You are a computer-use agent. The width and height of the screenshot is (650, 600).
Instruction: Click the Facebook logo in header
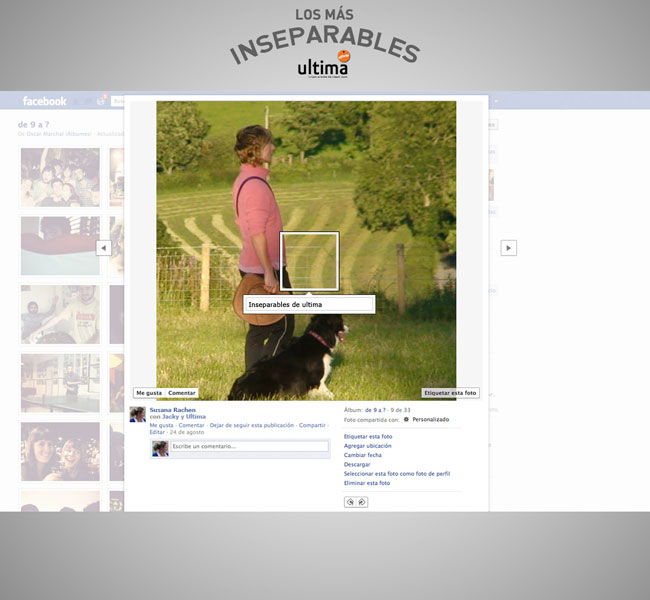click(45, 101)
